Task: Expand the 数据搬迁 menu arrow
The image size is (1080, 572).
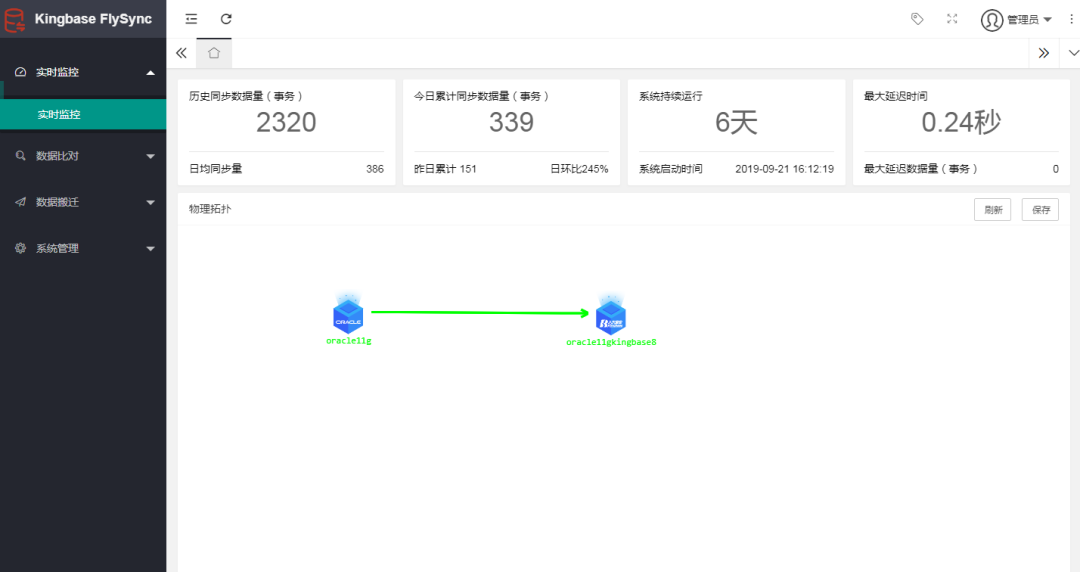Action: click(x=150, y=203)
